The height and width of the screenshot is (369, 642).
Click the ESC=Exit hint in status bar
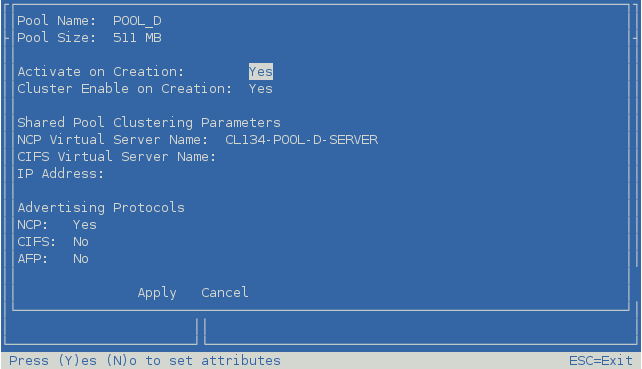(x=601, y=360)
